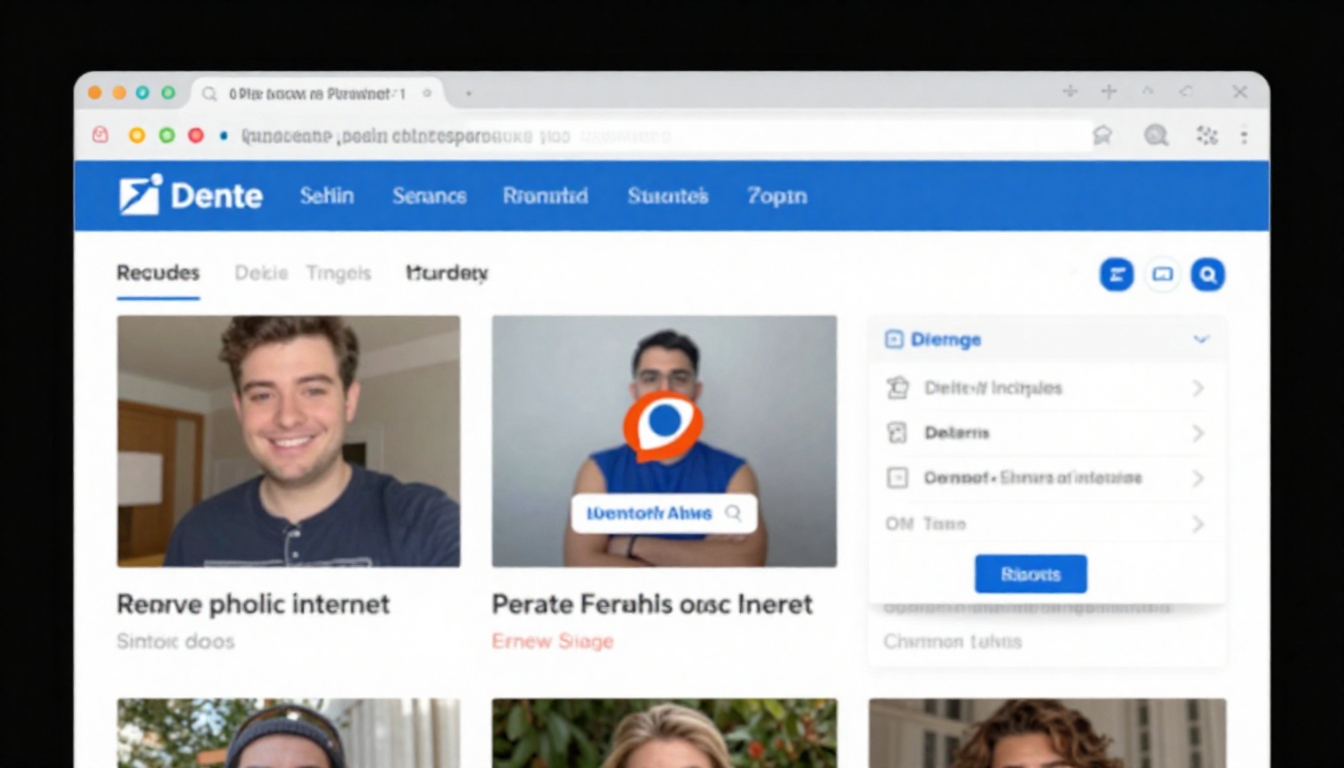Open the Senin menu in navigation bar
This screenshot has height=768, width=1344.
pos(327,196)
